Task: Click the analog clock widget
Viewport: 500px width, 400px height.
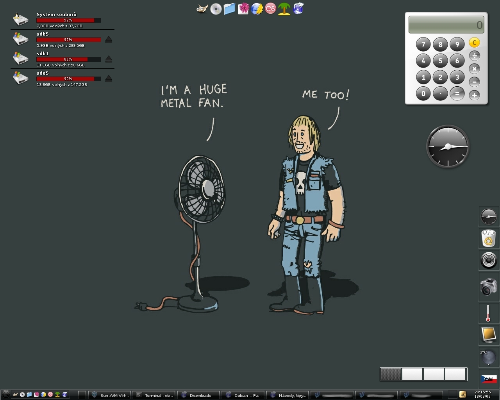Action: (448, 146)
